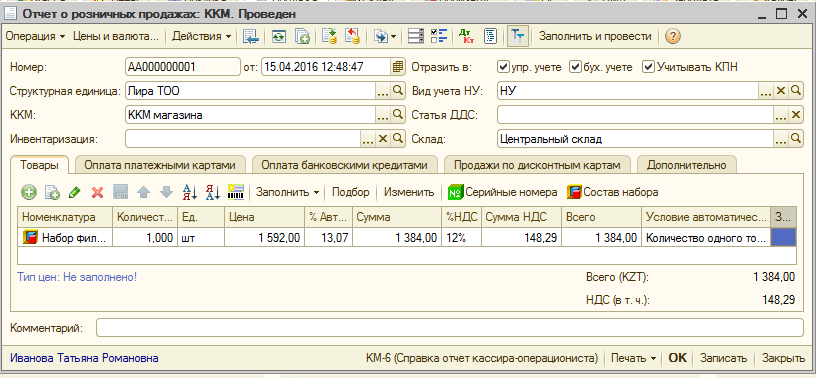816x378 pixels.
Task: Open the document subordination structure icon
Action: pos(415,36)
